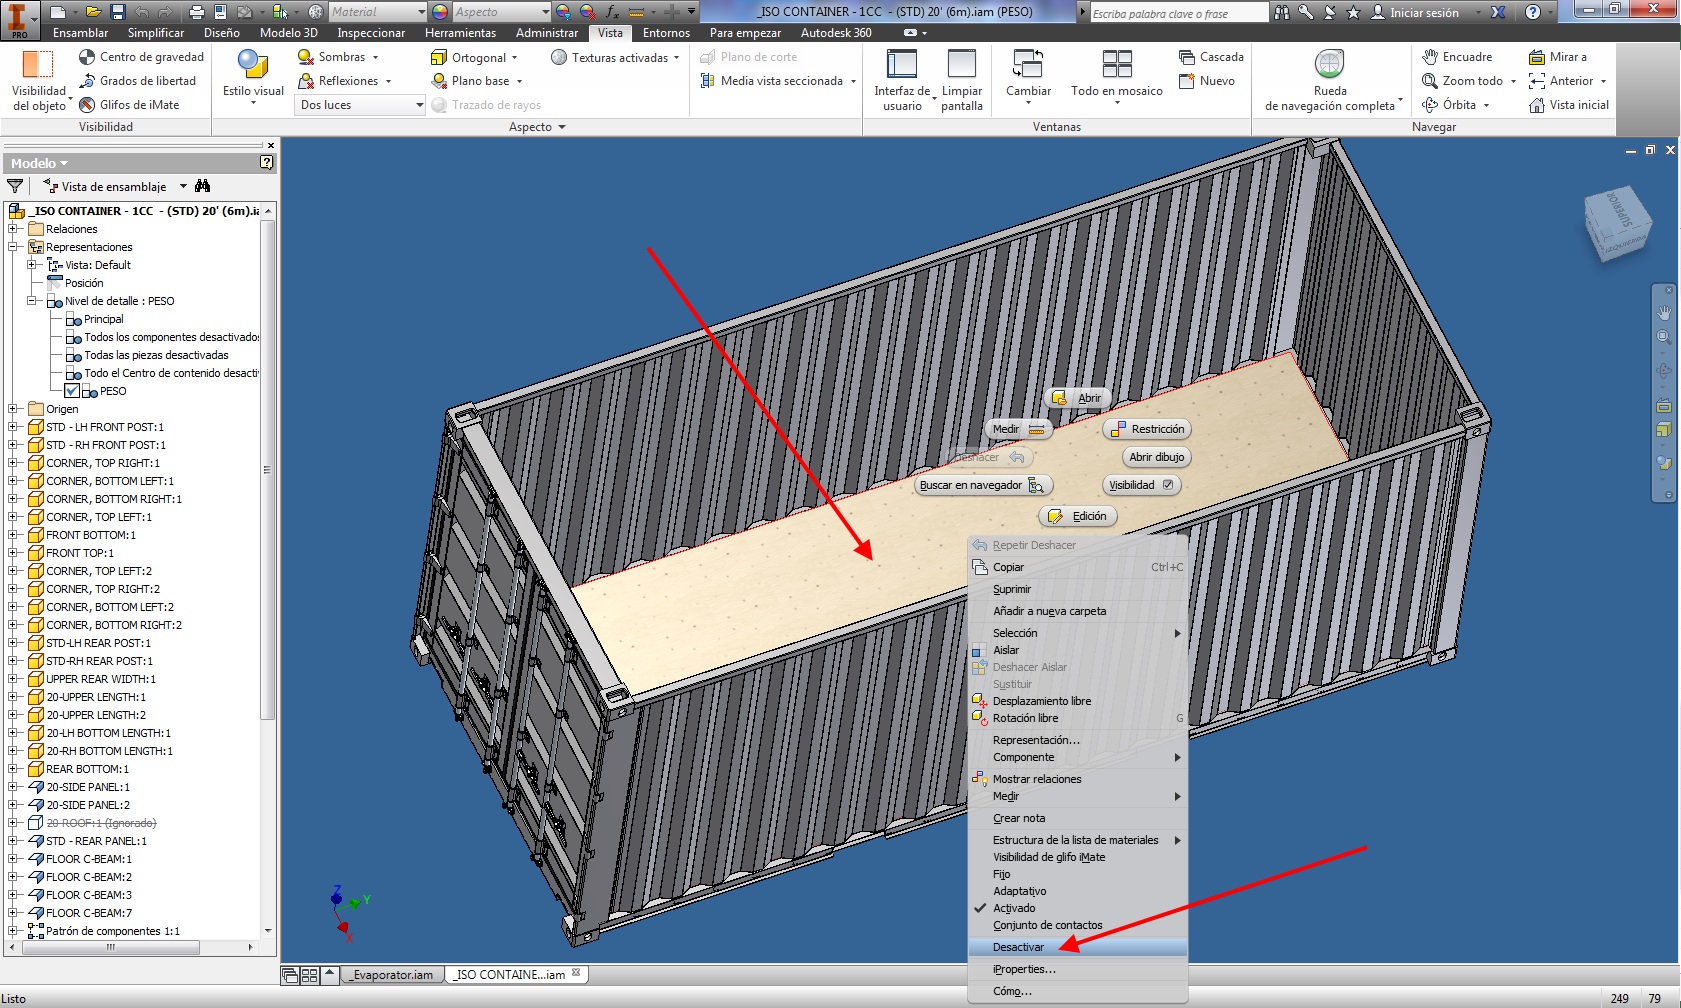Open the Aspecto appearance dropdown in title bar
Viewport: 1681px width, 1008px height.
(502, 12)
